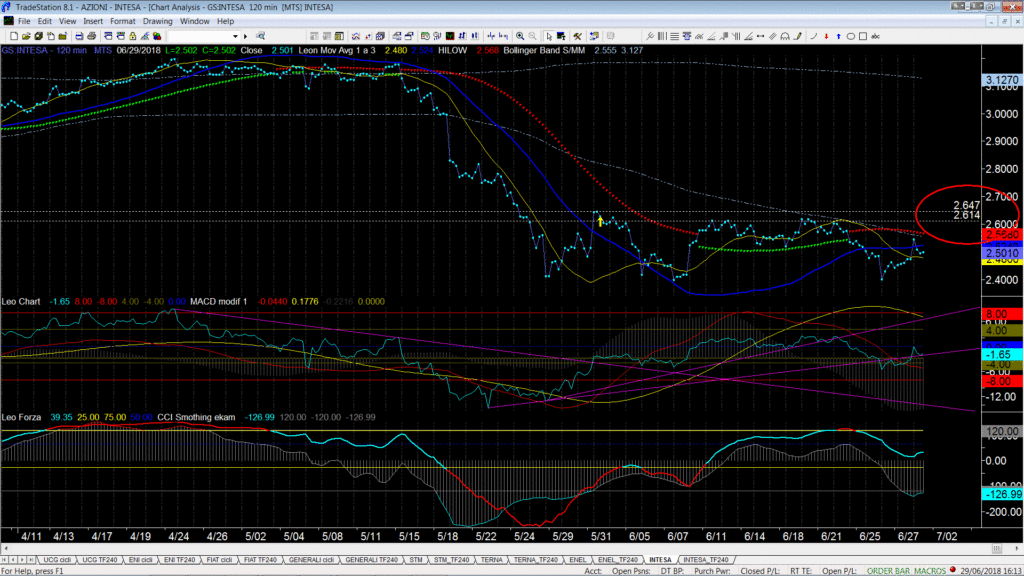Open the Format menu
Image resolution: width=1024 pixels, height=576 pixels.
tap(122, 21)
